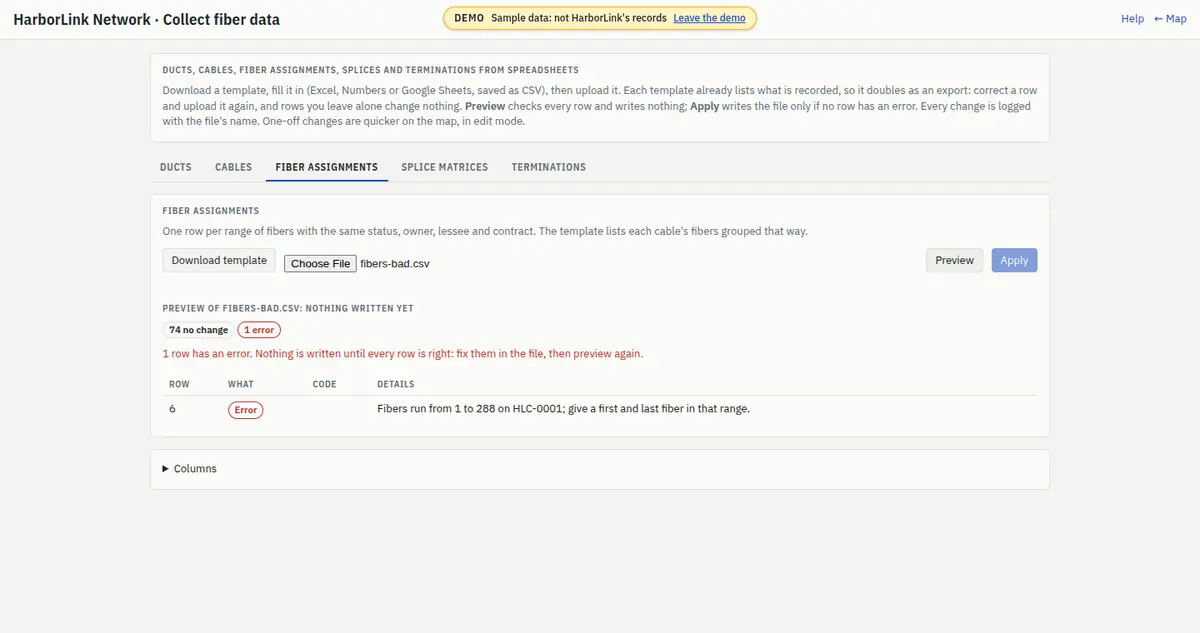Click the WHAT column header

pos(241,384)
